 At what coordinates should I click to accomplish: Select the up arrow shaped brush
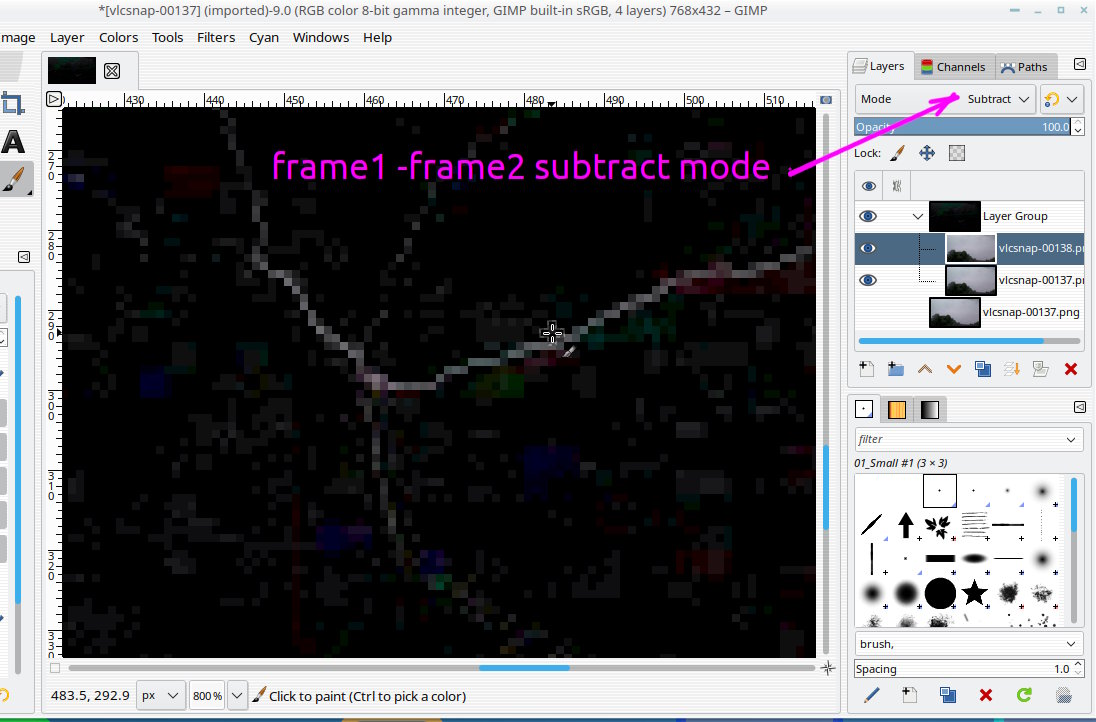(x=906, y=525)
